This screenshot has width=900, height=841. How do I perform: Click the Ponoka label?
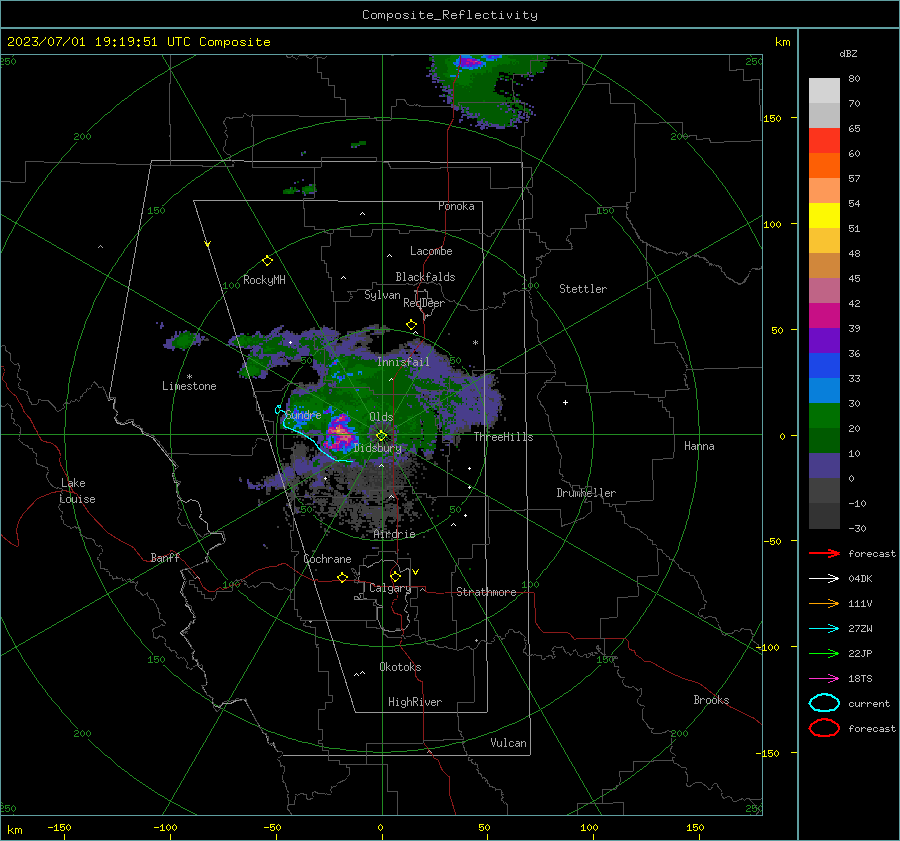tap(456, 206)
